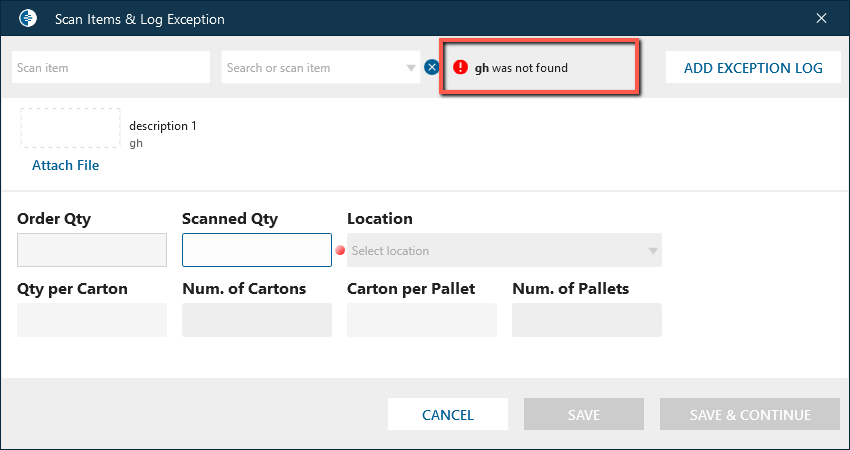850x450 pixels.
Task: Focus the Scan item text field
Action: pyautogui.click(x=111, y=68)
